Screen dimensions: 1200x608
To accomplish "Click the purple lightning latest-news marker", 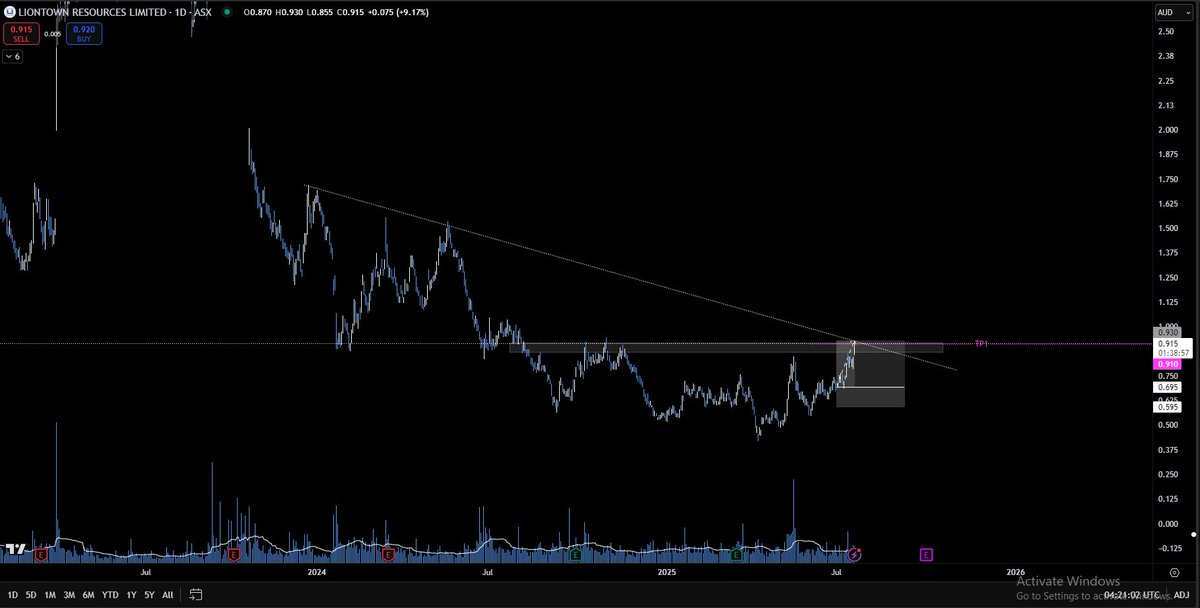I will tap(855, 553).
